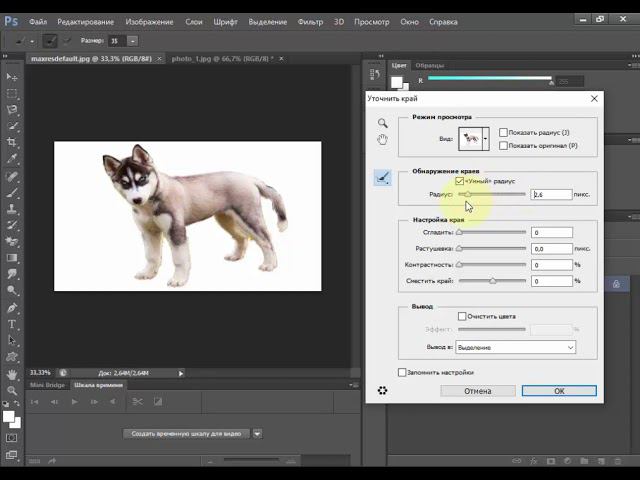Switch to Mini Bridge tab
Image resolution: width=640 pixels, height=480 pixels.
pyautogui.click(x=47, y=385)
